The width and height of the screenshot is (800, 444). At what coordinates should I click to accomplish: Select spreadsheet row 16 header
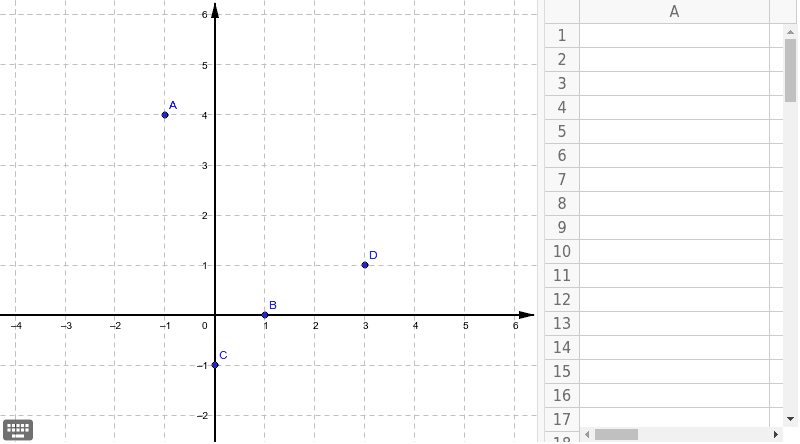(562, 396)
